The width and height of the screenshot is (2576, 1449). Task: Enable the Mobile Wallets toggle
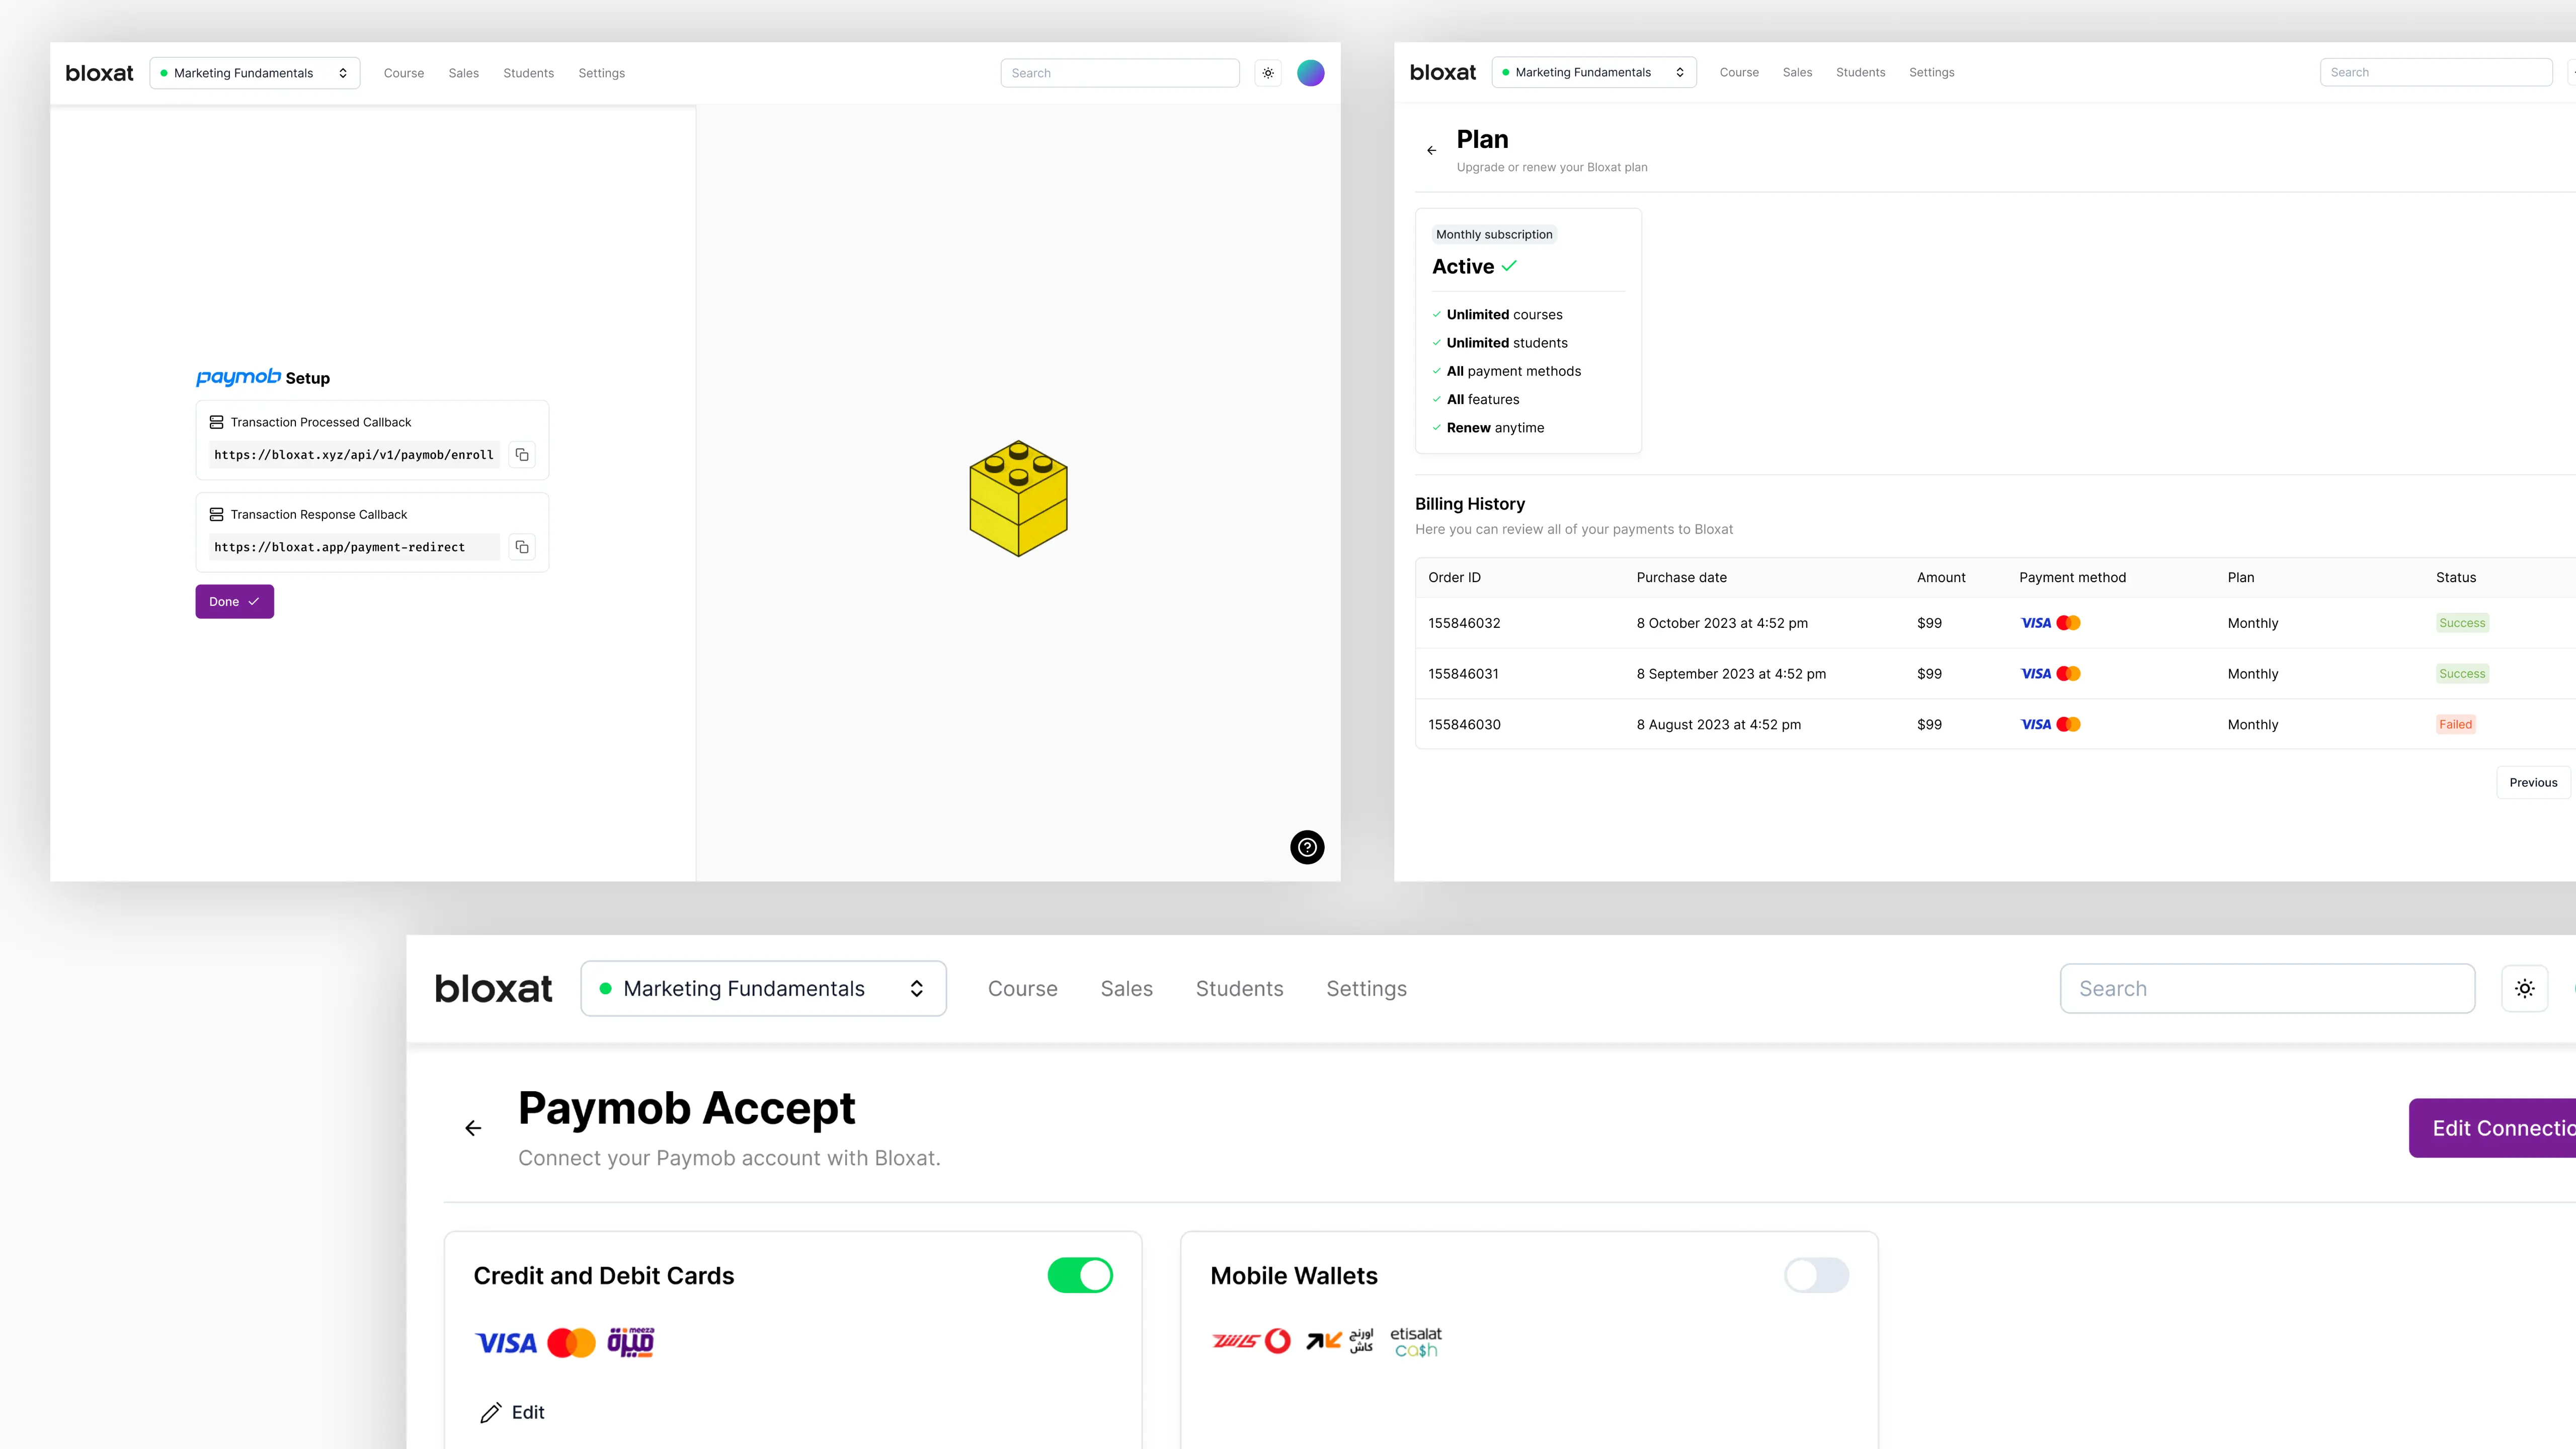1816,1275
